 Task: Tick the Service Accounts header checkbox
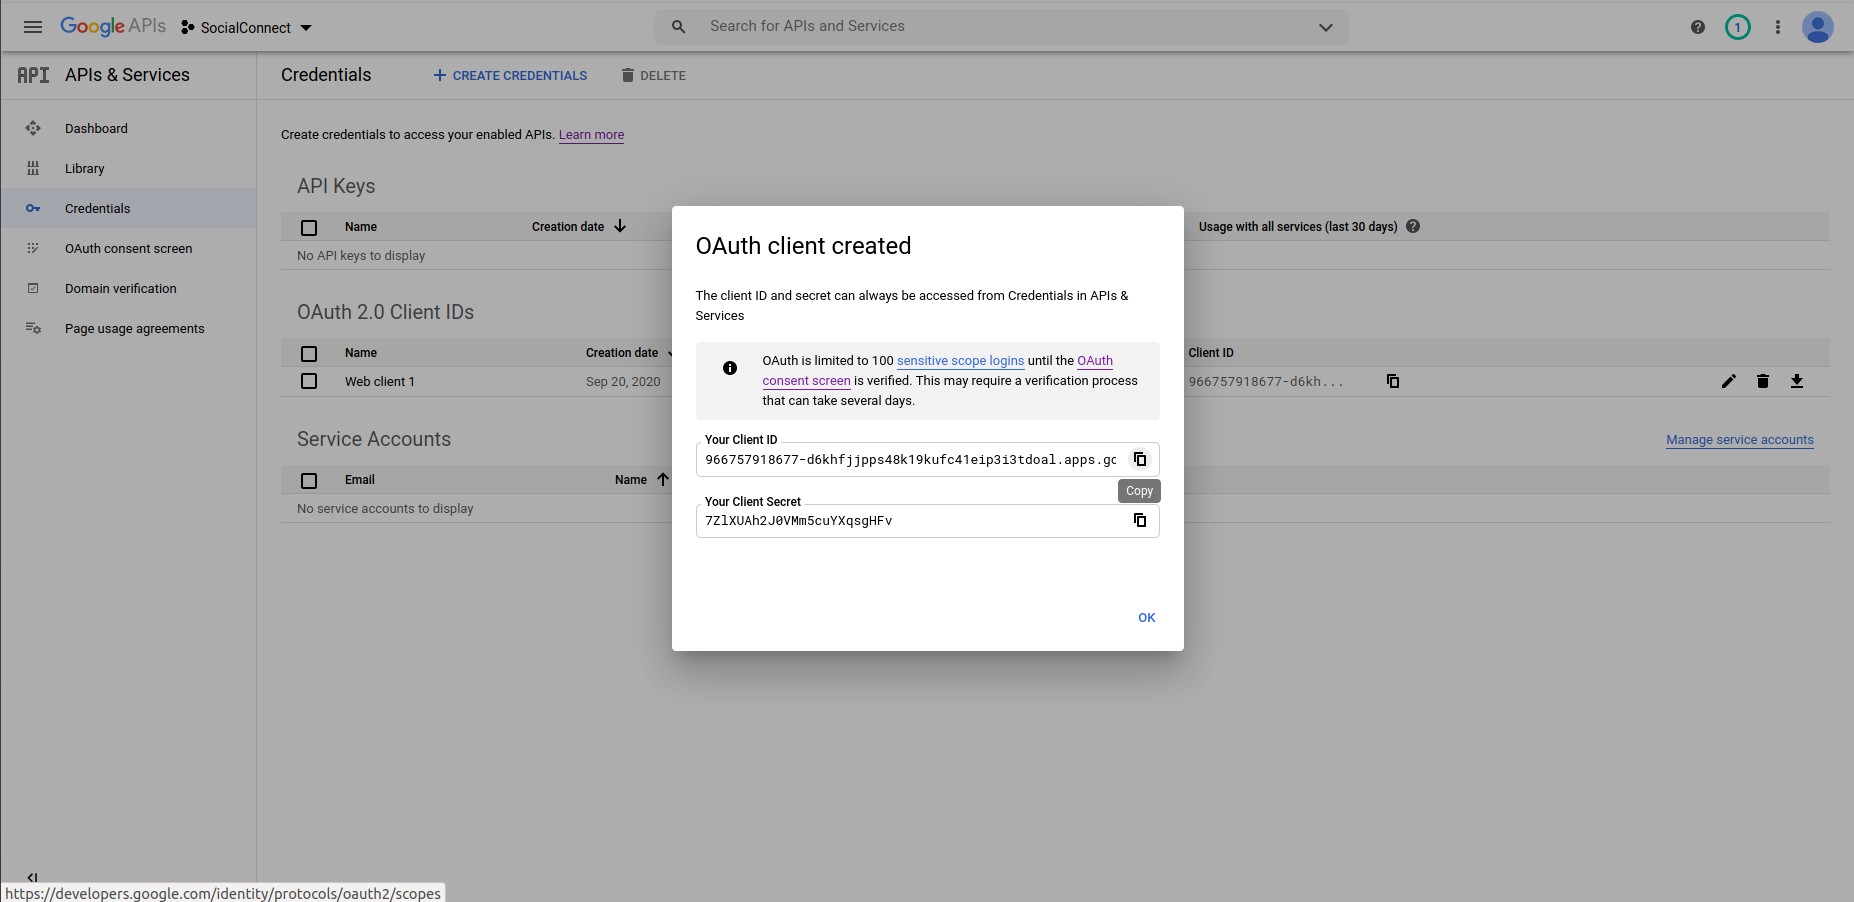coord(309,481)
